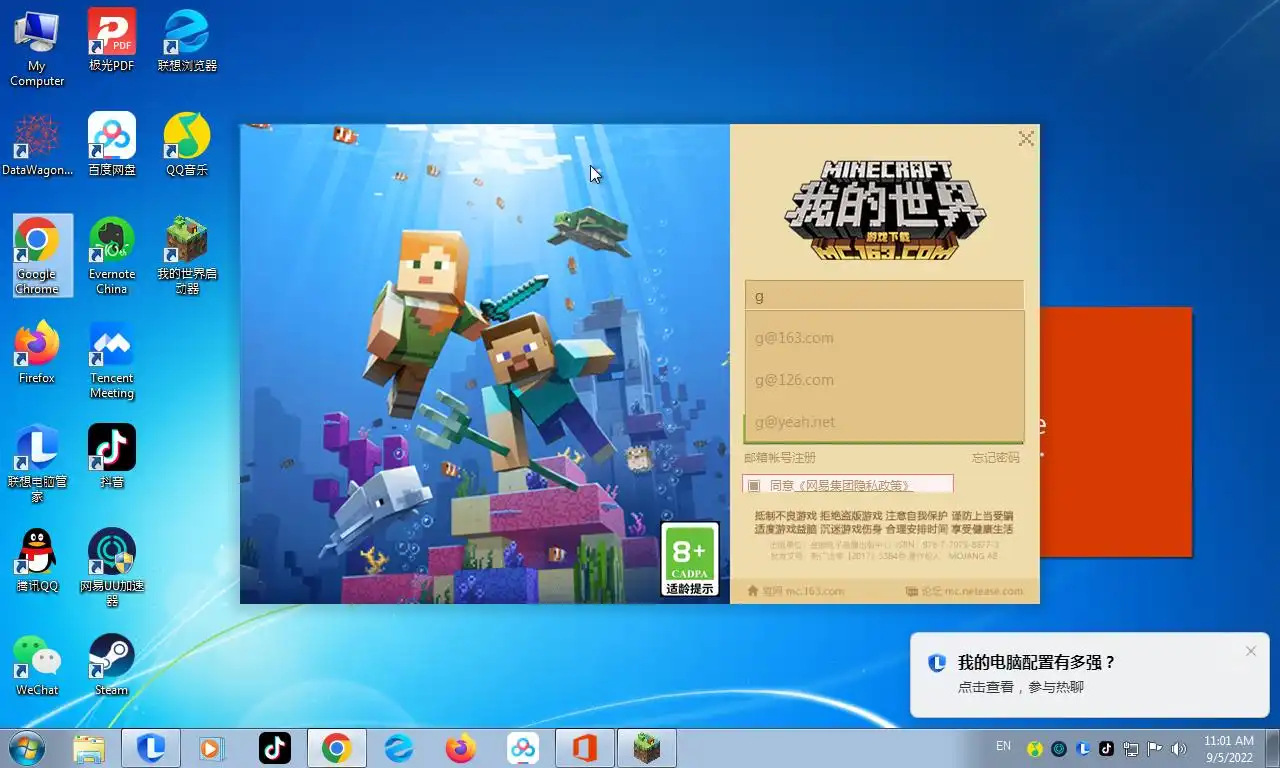Open the 腾讯QQ desktop shortcut
Image resolution: width=1280 pixels, height=768 pixels.
(37, 560)
